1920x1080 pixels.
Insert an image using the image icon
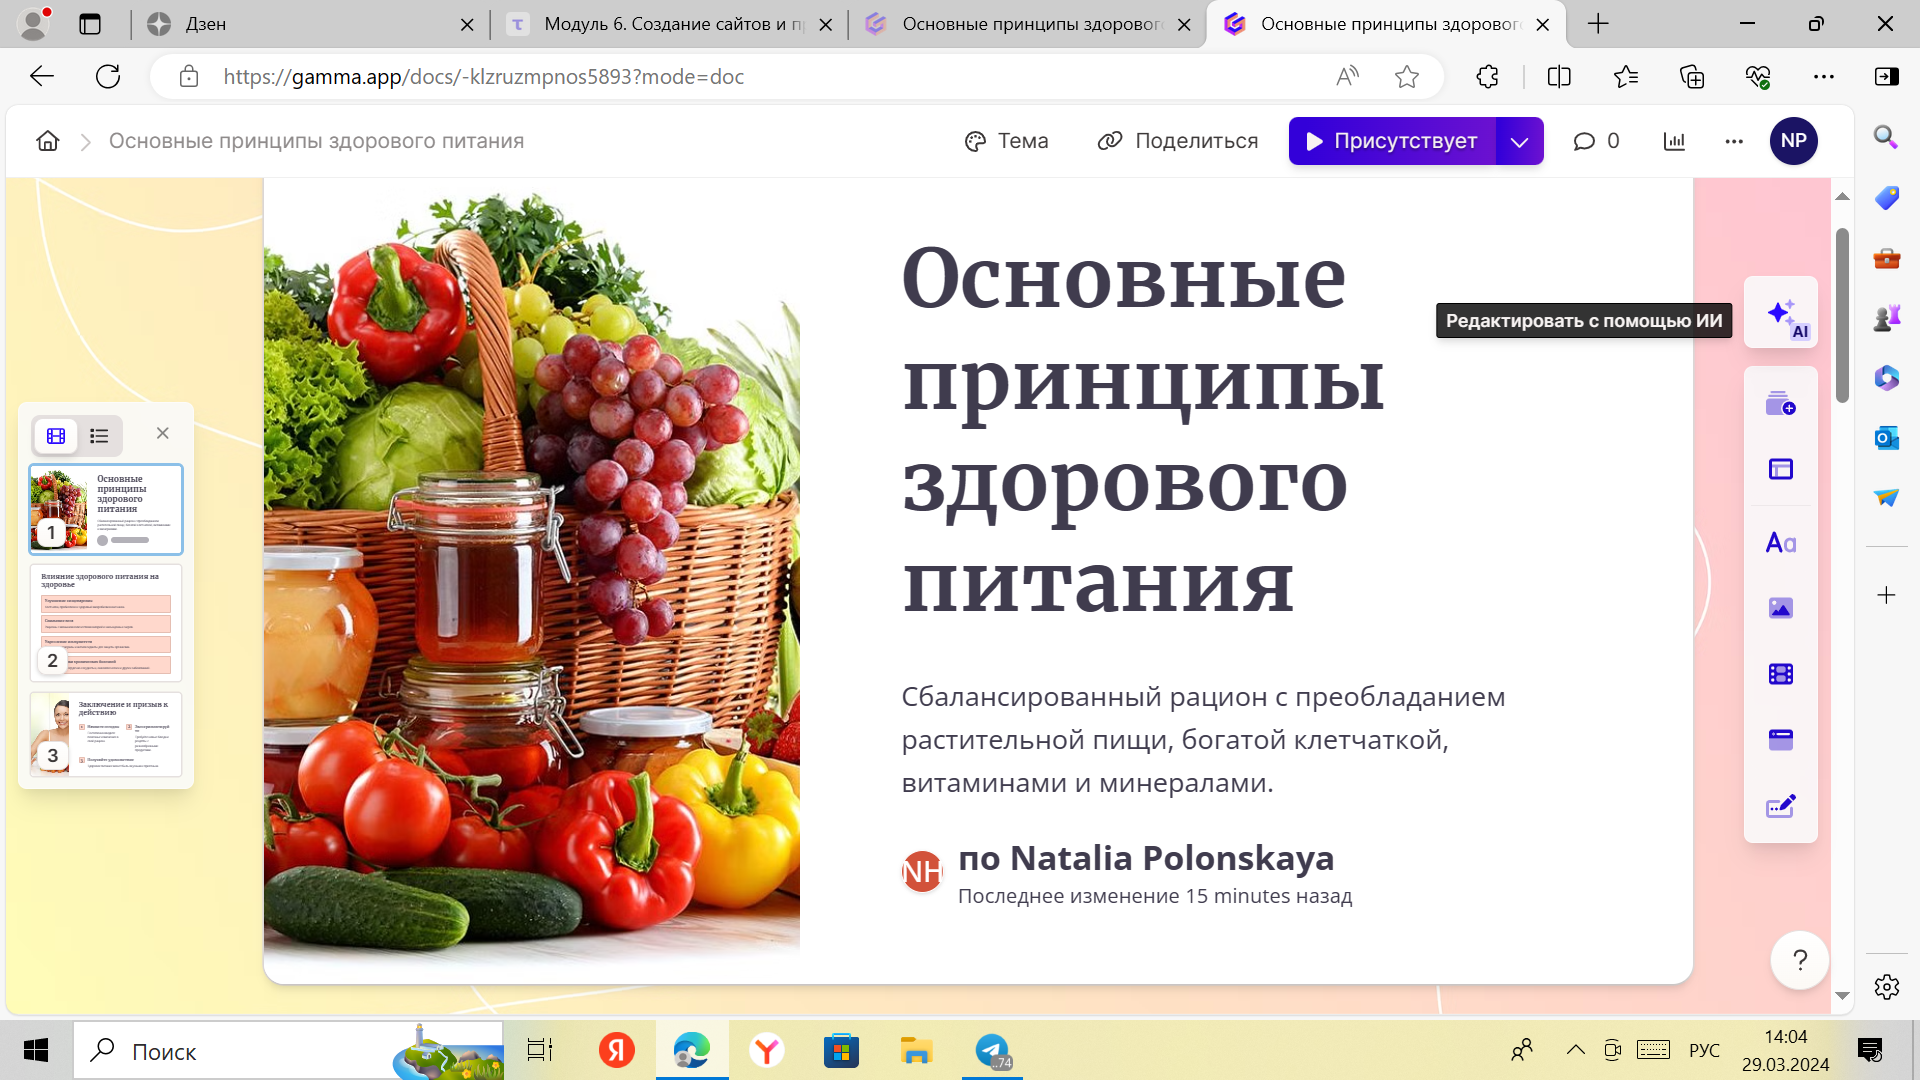point(1782,607)
